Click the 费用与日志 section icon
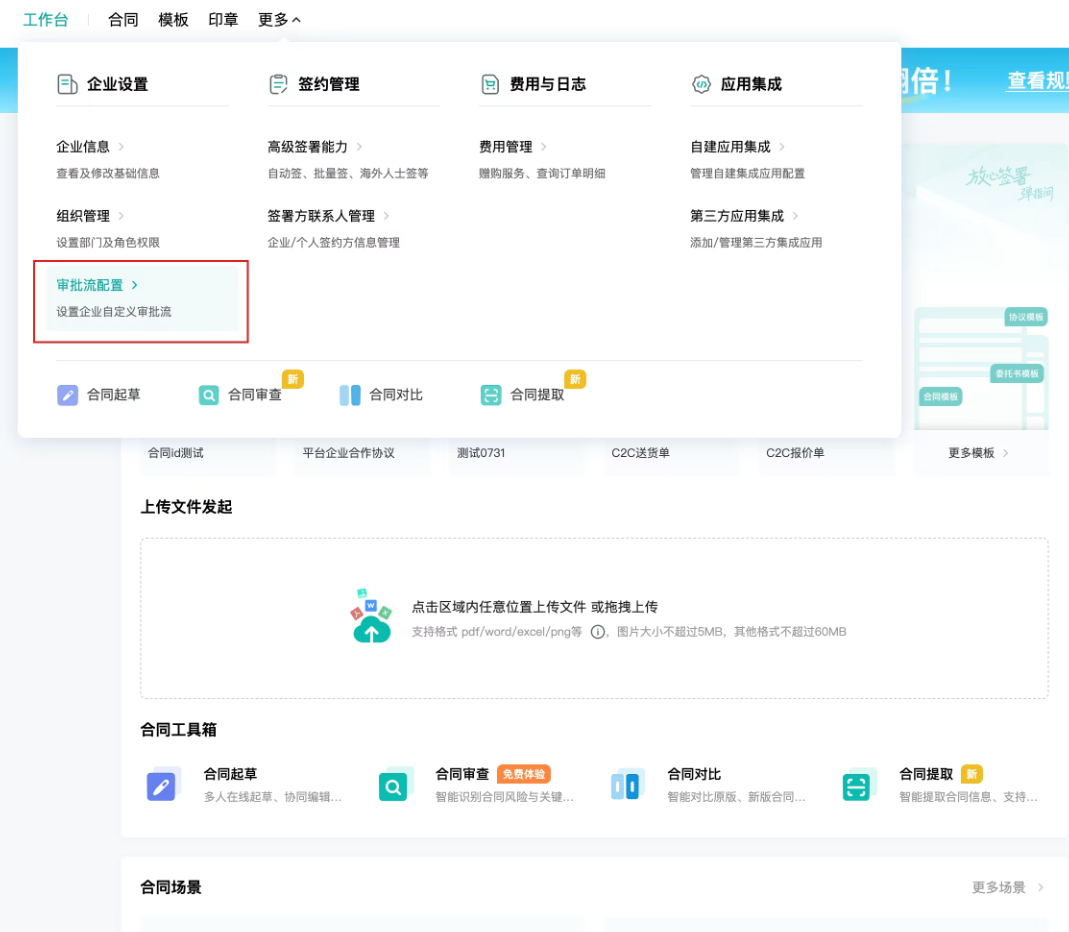 [x=489, y=84]
